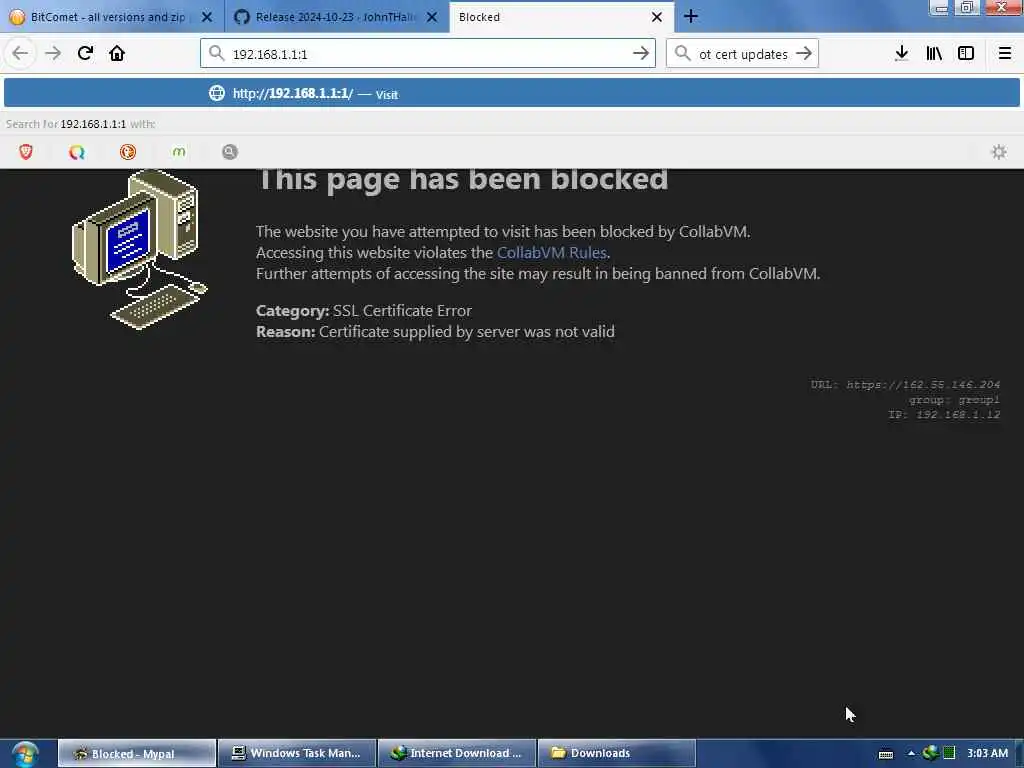The height and width of the screenshot is (768, 1024).
Task: Go forward with the forward arrow
Action: (53, 54)
